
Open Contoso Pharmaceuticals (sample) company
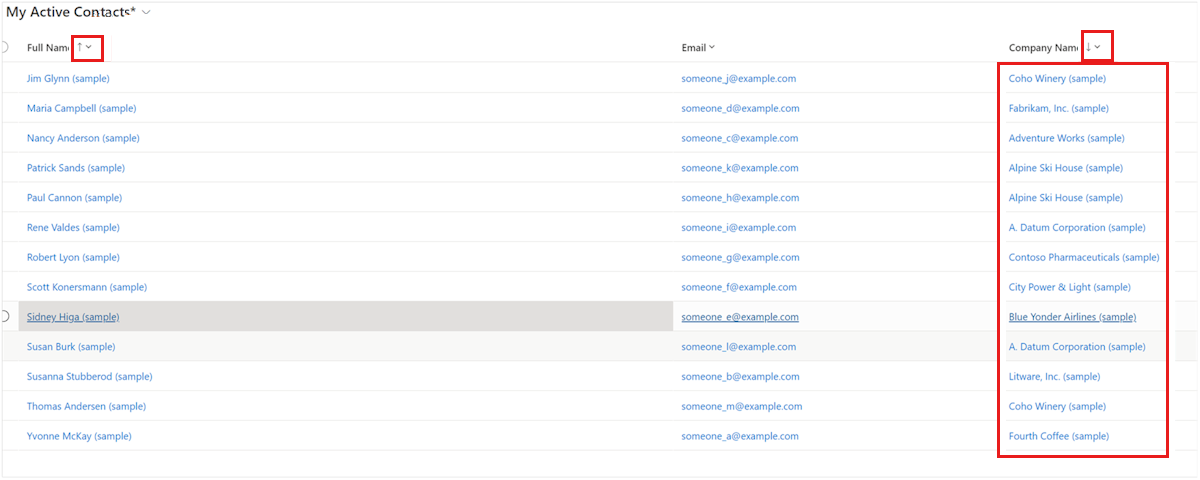click(1084, 257)
